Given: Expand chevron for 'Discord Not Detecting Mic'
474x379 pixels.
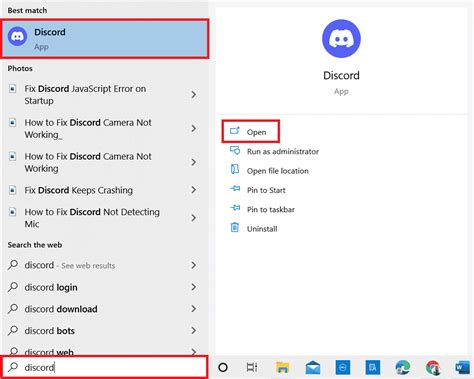Looking at the screenshot, I should coord(193,218).
